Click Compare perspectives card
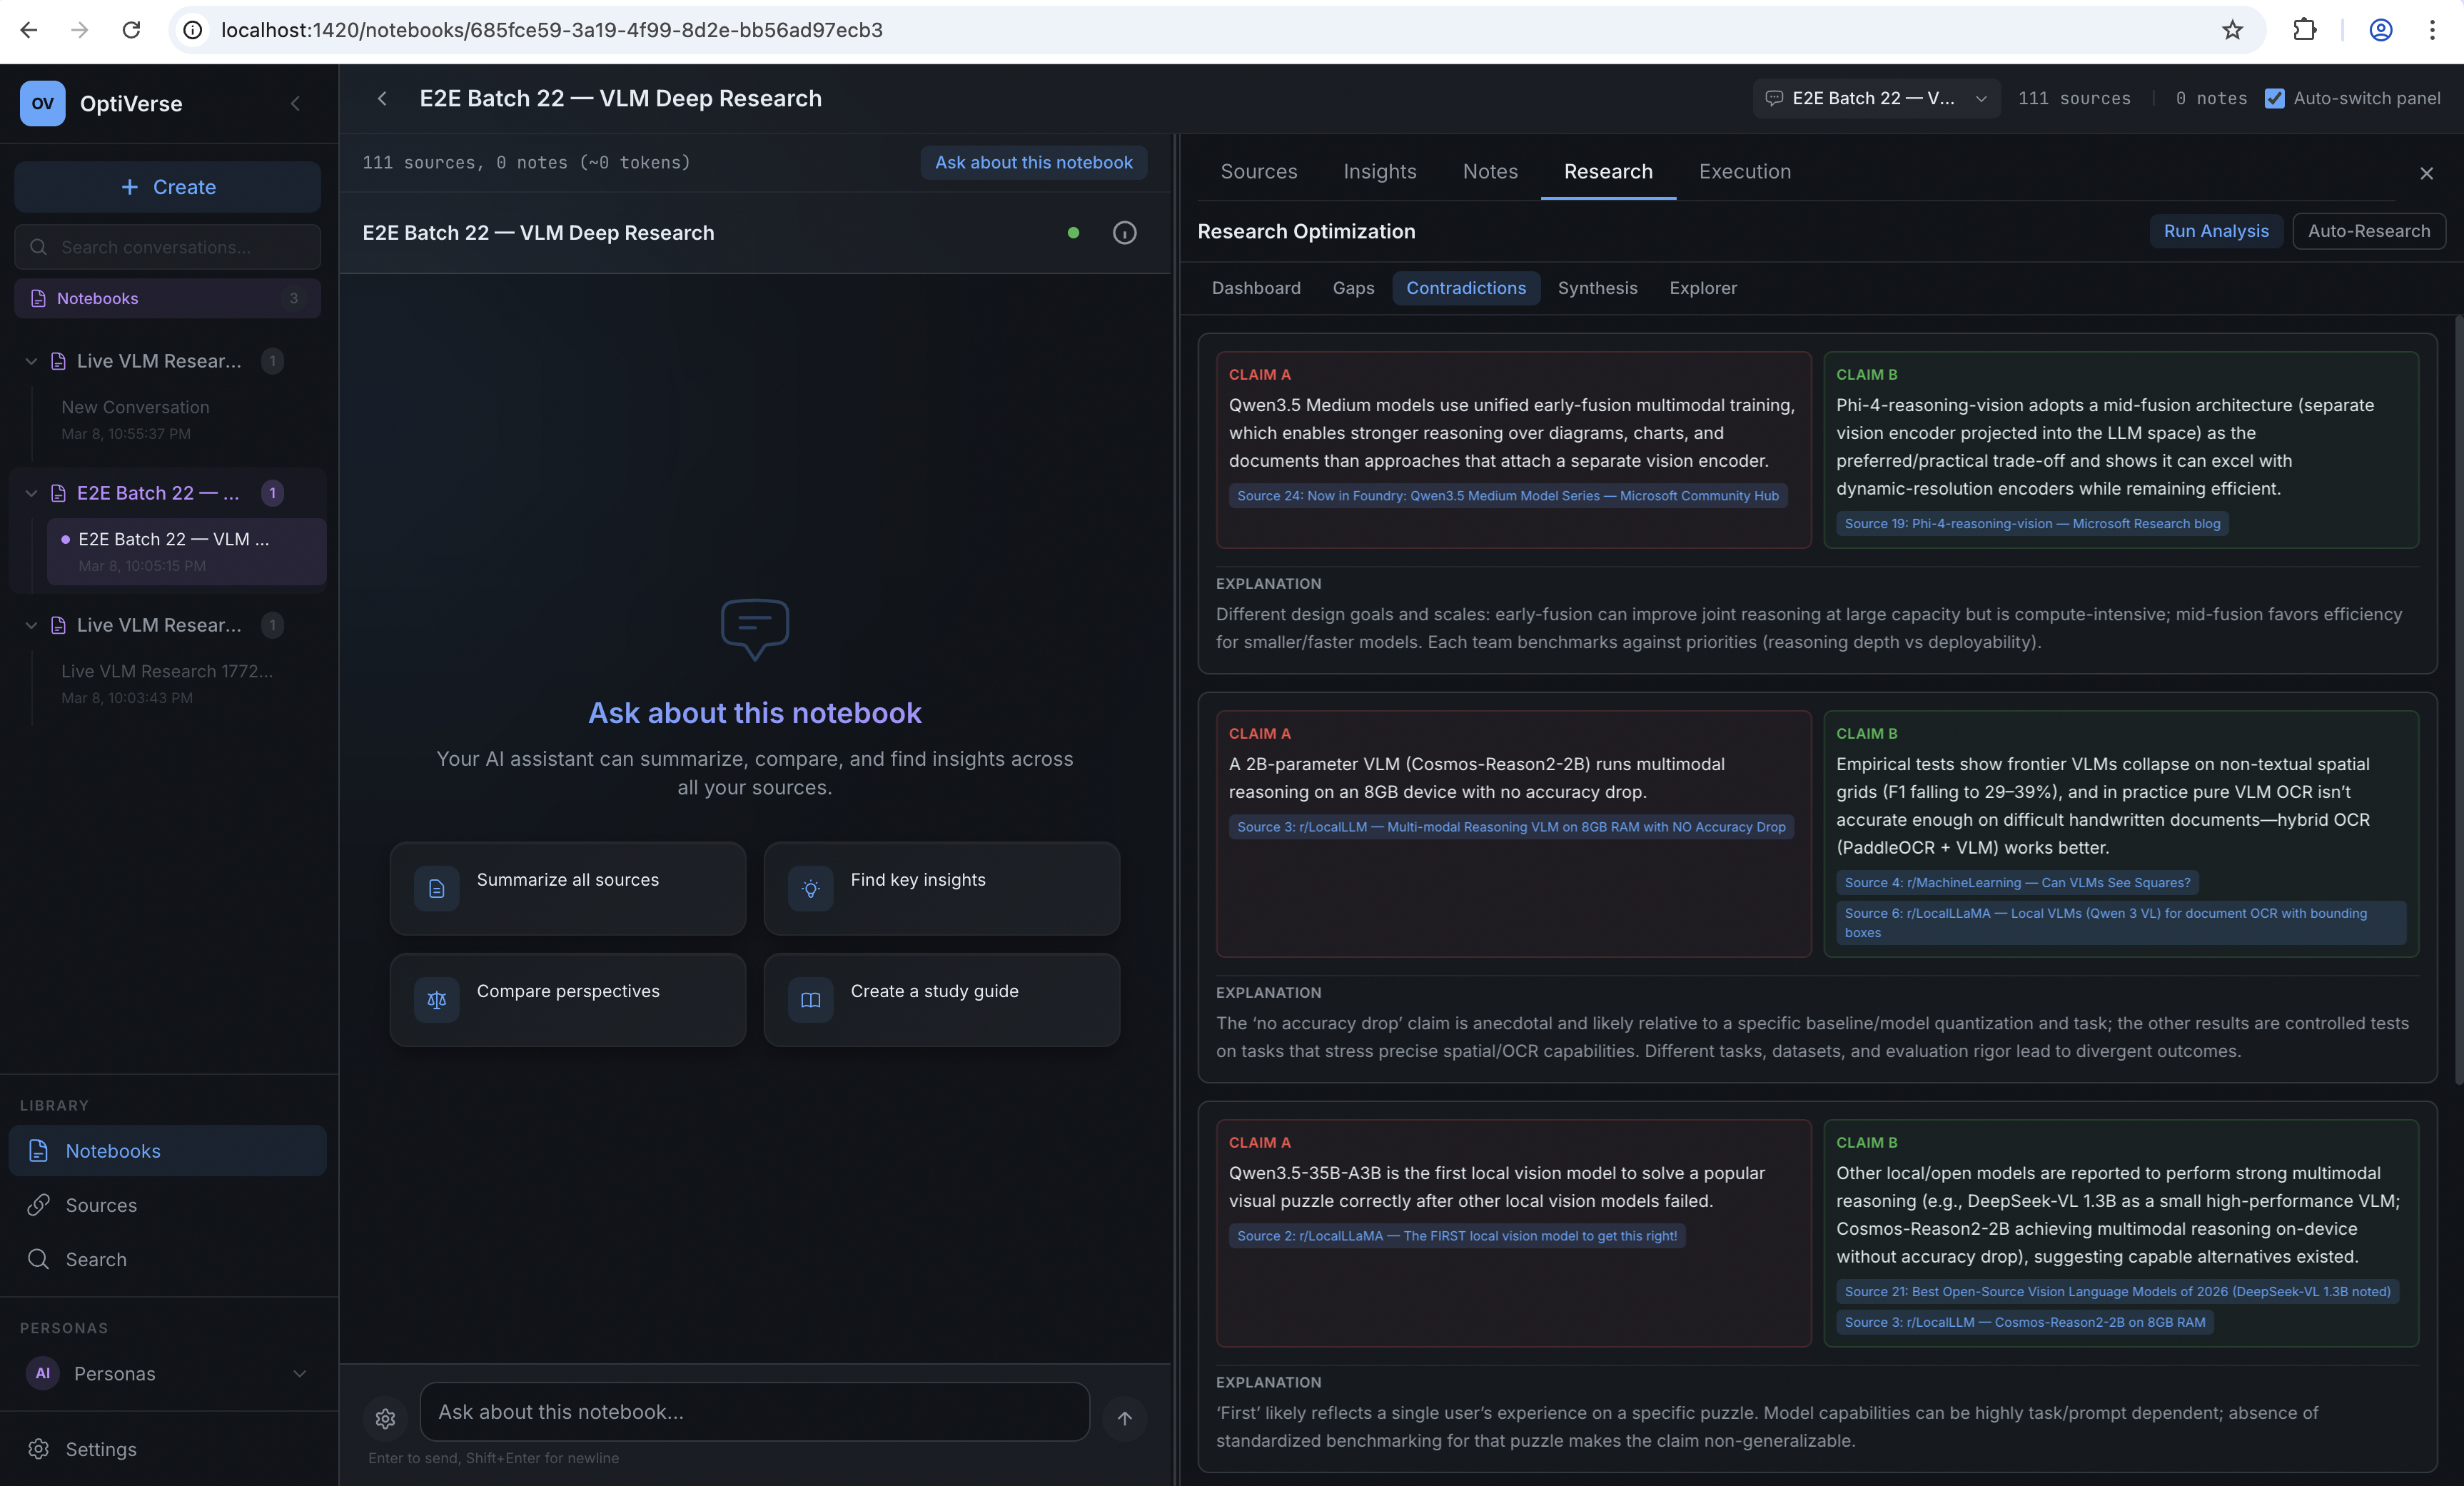The width and height of the screenshot is (2464, 1486). pos(568,999)
